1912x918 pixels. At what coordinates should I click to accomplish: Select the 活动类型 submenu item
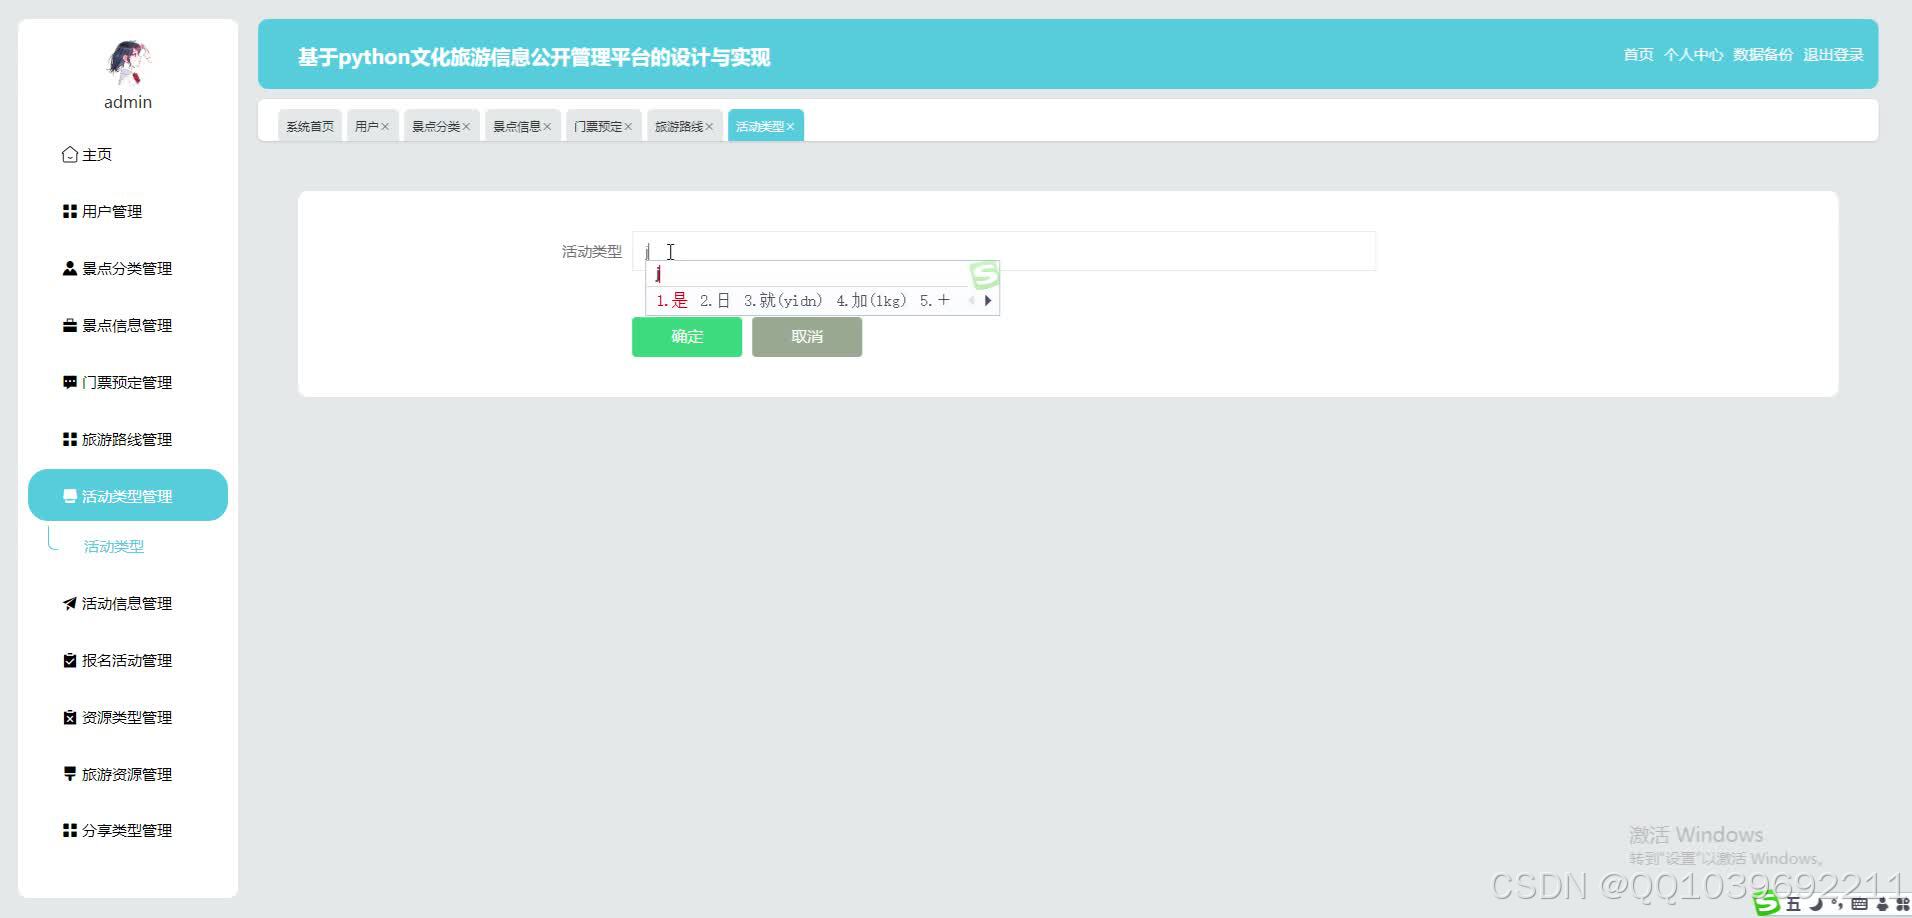pos(114,547)
